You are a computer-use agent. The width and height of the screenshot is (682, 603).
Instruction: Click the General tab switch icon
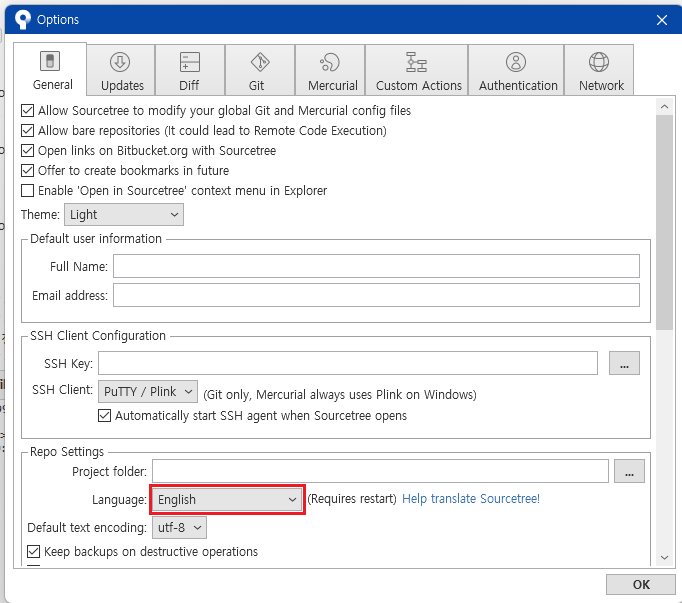pos(50,61)
